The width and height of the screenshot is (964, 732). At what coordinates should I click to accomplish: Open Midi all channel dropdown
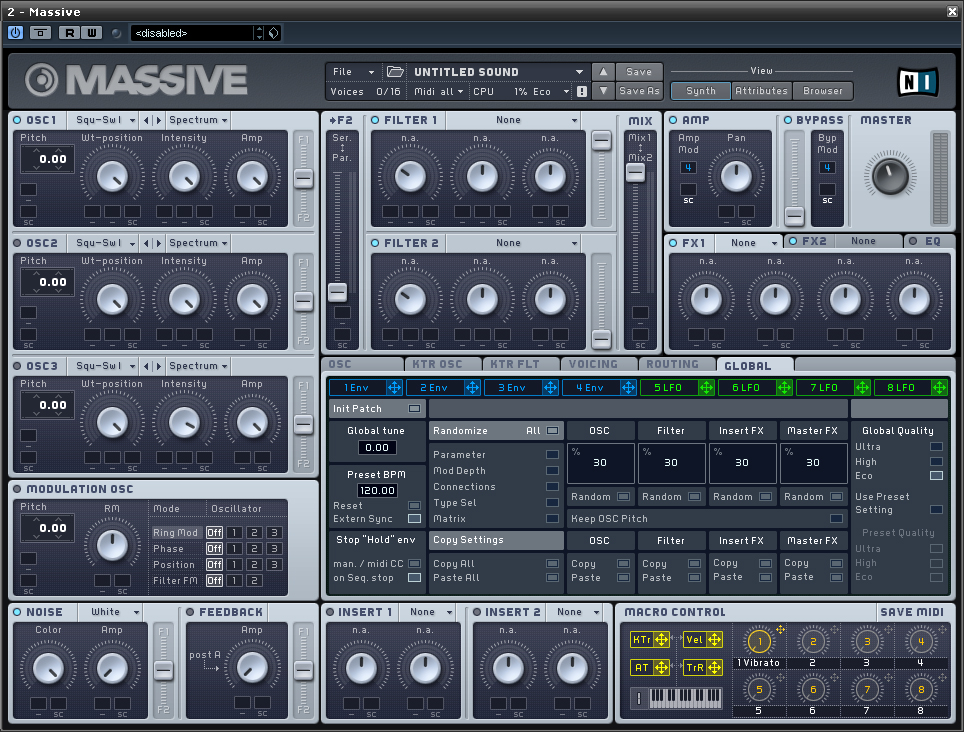438,92
